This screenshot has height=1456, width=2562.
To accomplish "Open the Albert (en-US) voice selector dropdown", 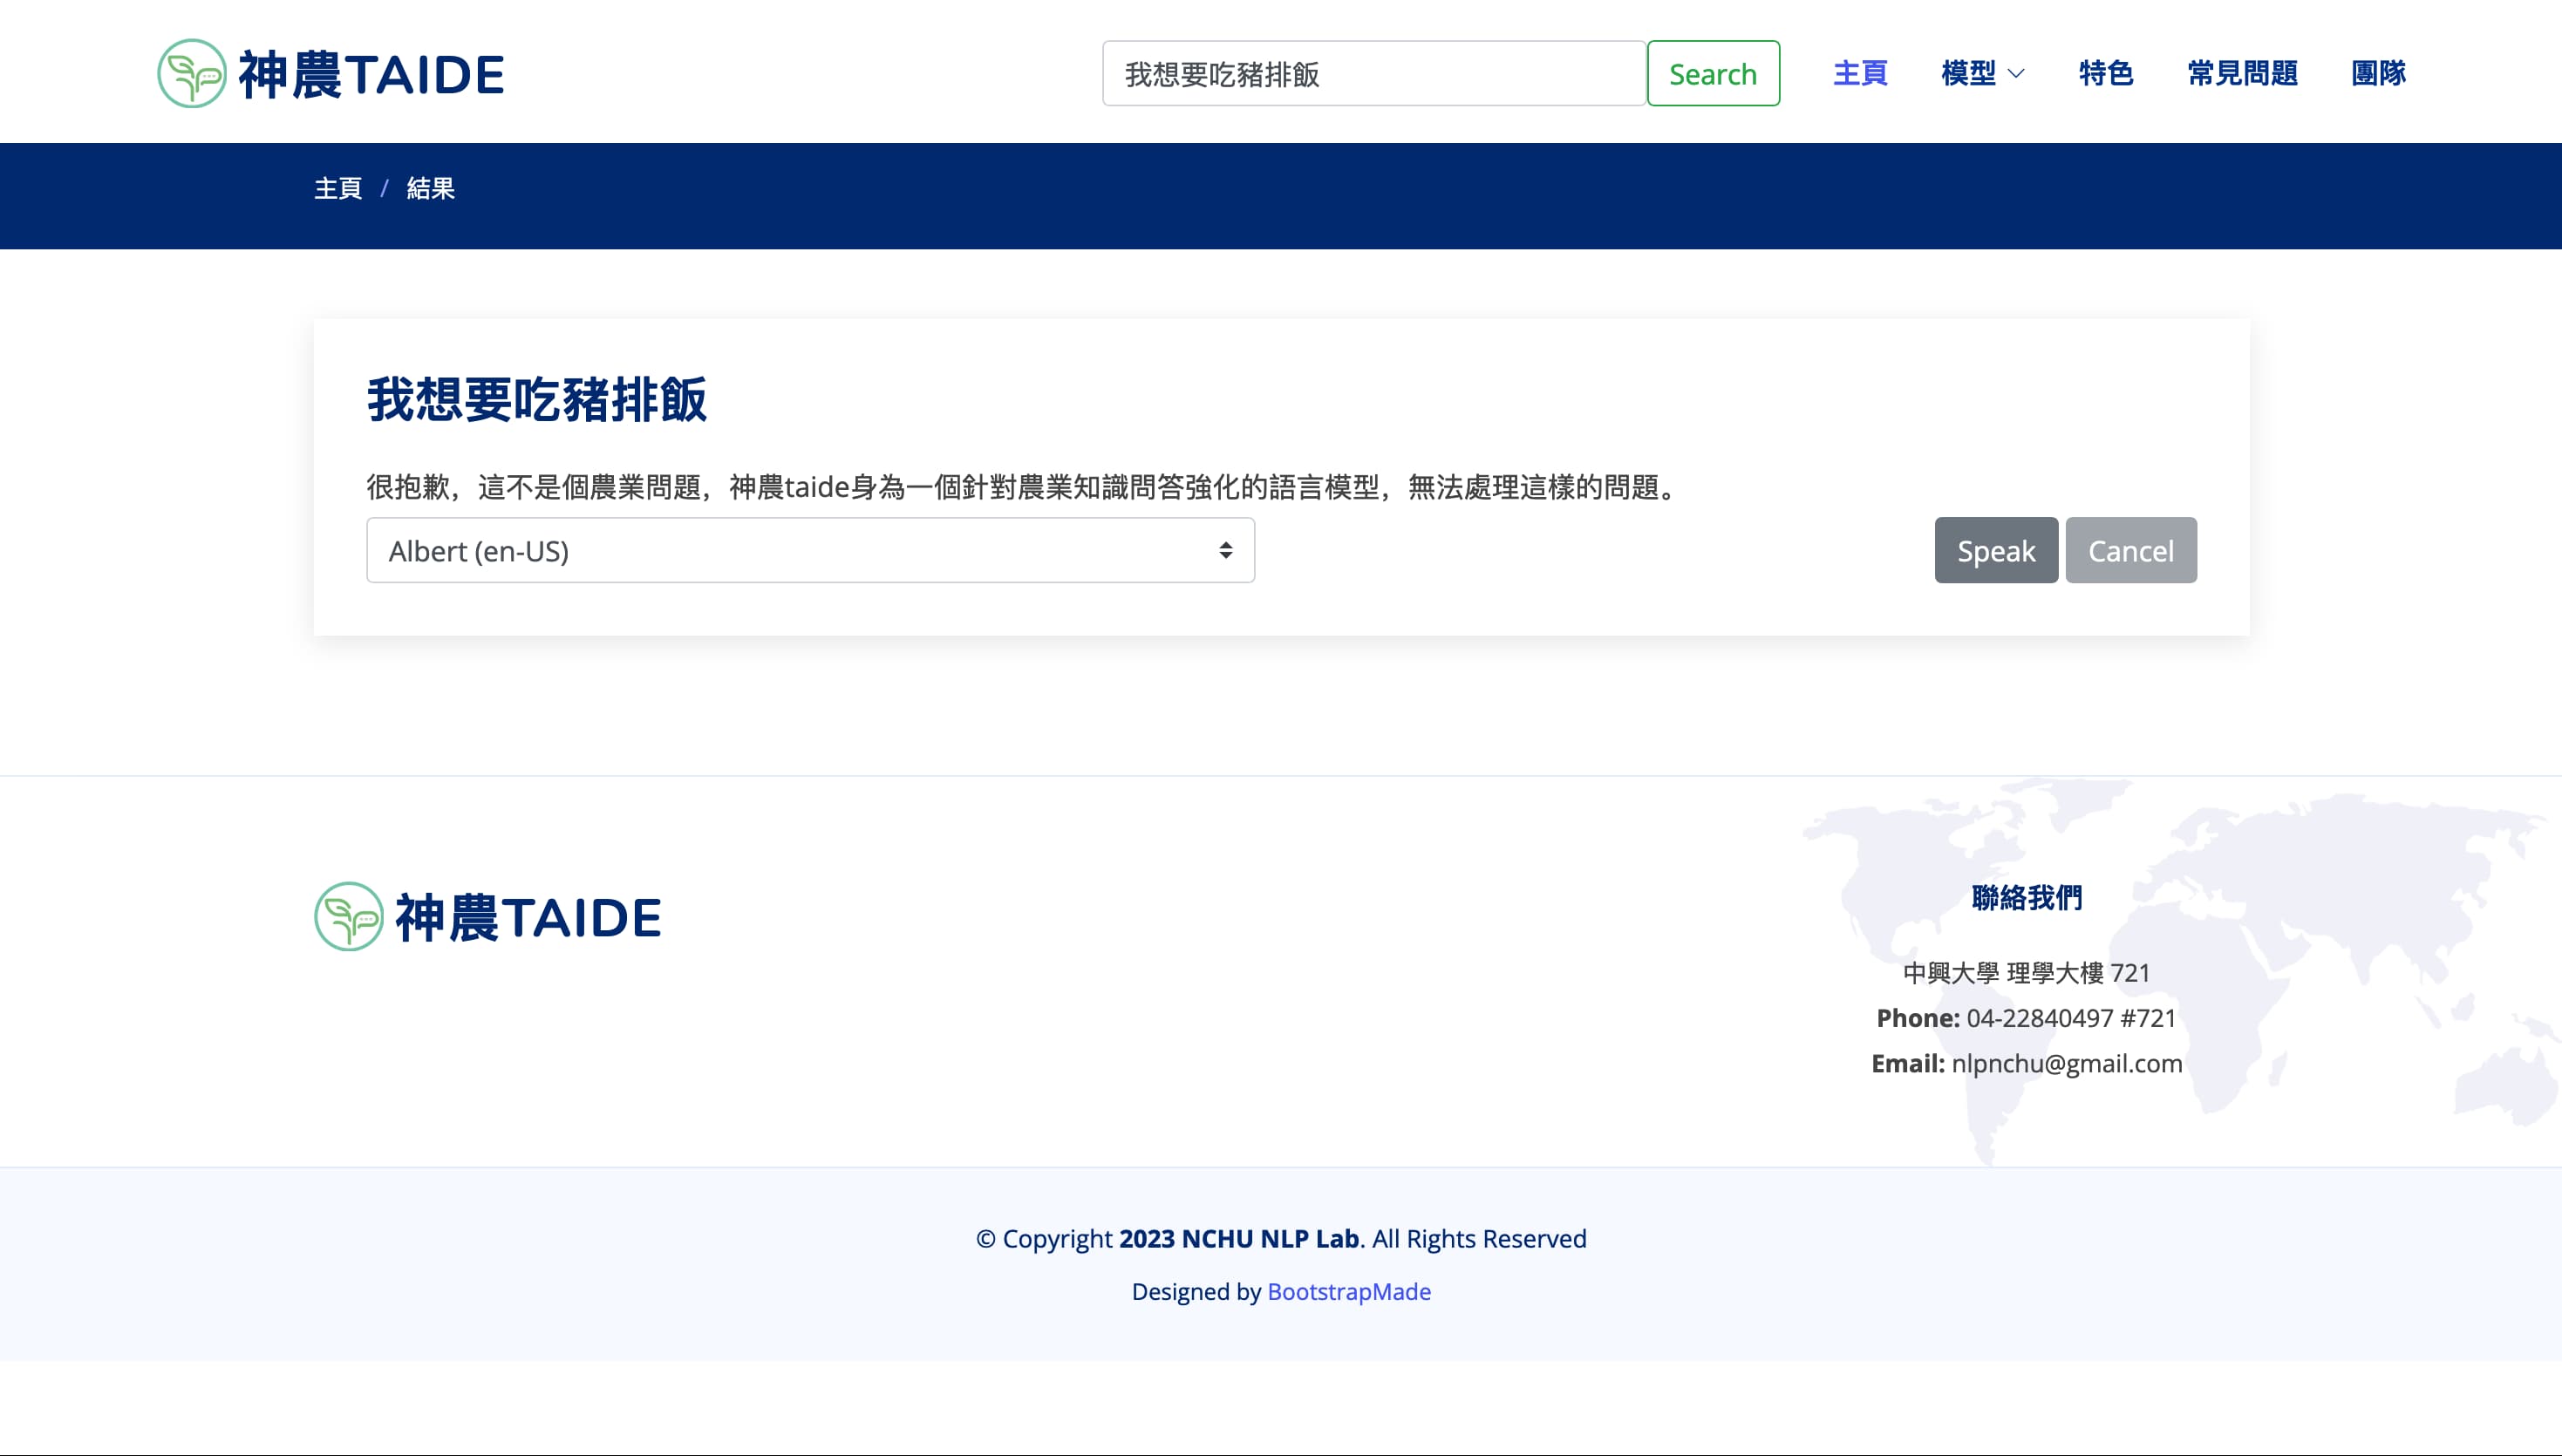I will (x=811, y=550).
